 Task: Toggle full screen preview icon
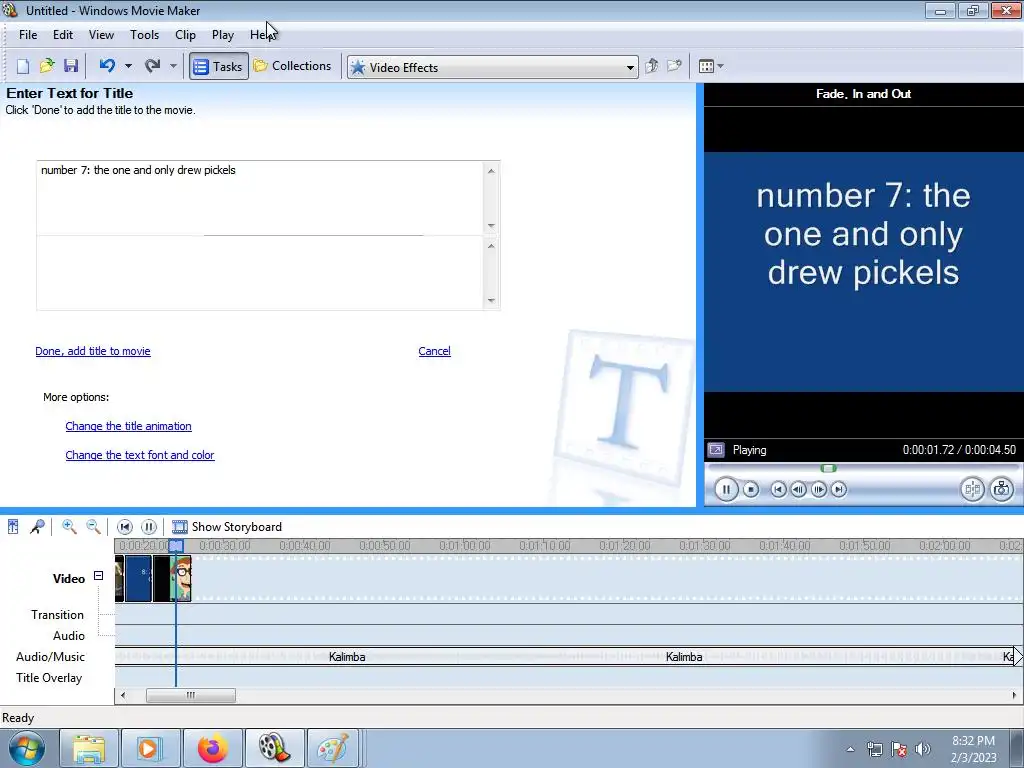(716, 450)
